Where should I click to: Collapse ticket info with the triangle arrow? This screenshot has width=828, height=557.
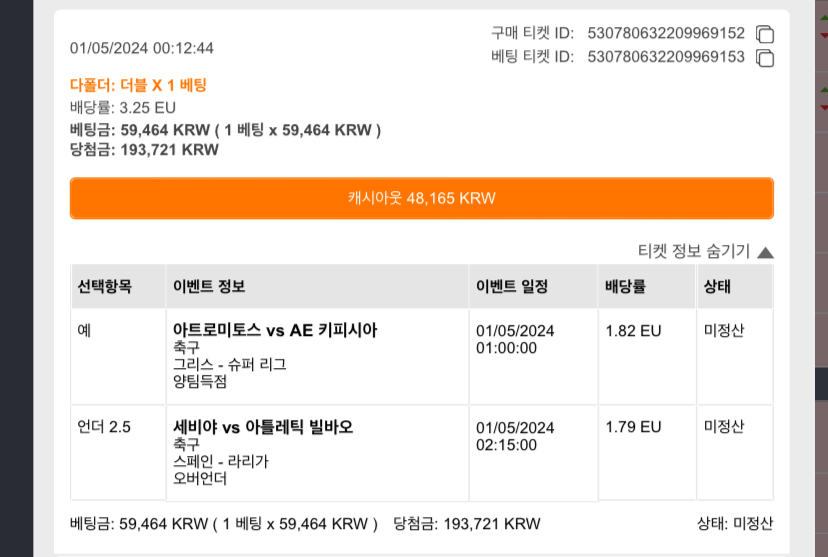(765, 252)
